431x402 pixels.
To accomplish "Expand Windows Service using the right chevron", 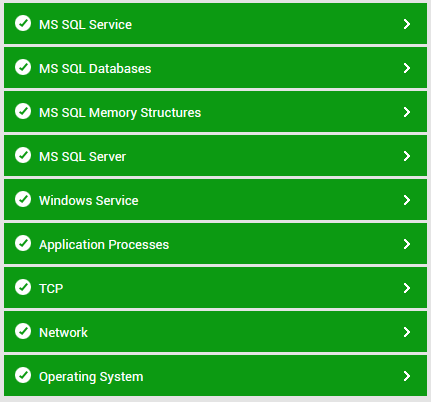I will [407, 200].
